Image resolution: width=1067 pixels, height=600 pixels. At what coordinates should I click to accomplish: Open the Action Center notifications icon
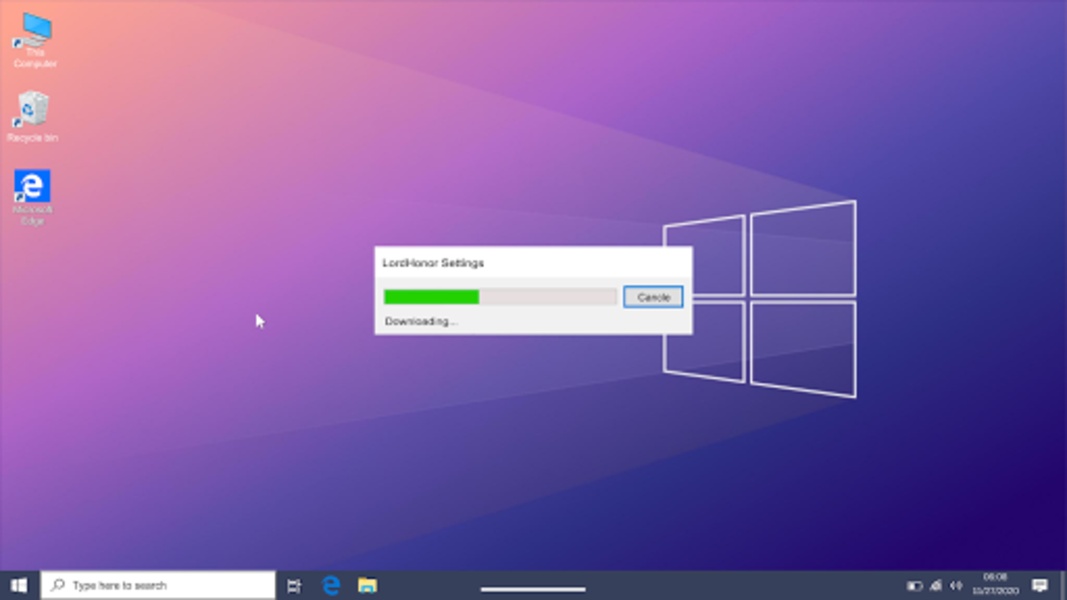tap(1040, 585)
